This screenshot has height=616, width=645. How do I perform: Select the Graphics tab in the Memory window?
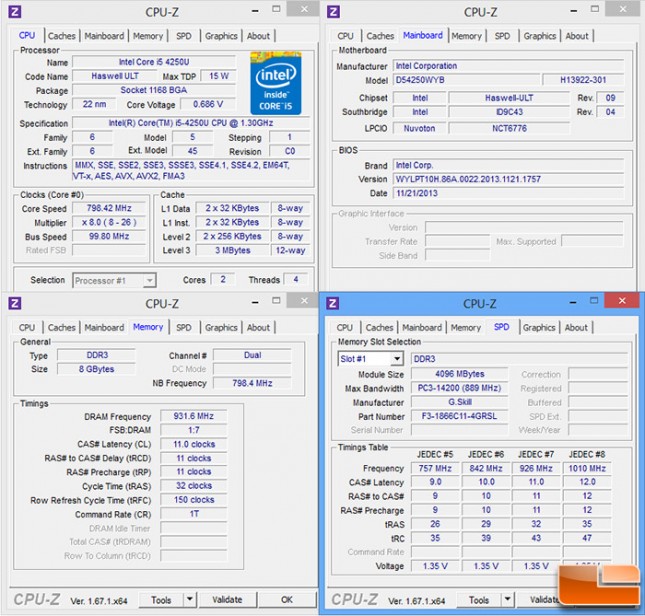221,328
